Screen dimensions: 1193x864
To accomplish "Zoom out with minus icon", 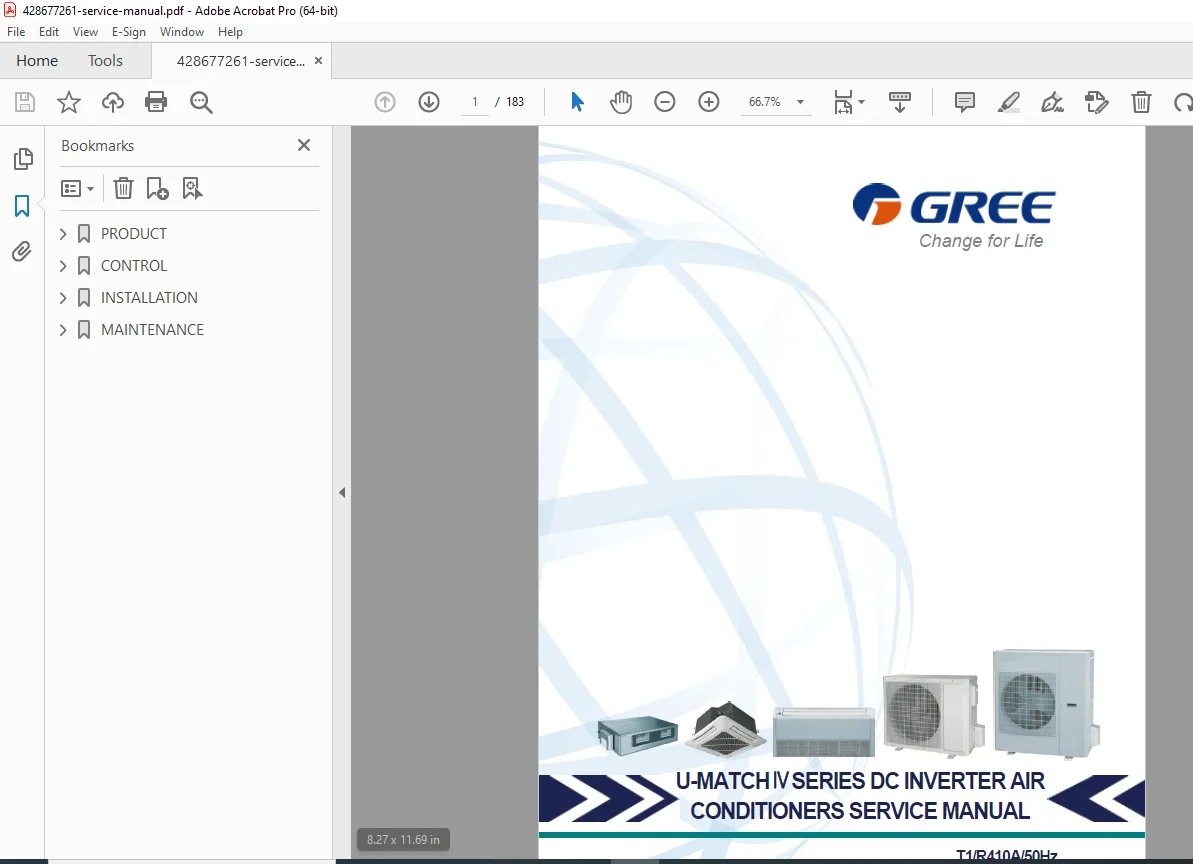I will [x=664, y=102].
